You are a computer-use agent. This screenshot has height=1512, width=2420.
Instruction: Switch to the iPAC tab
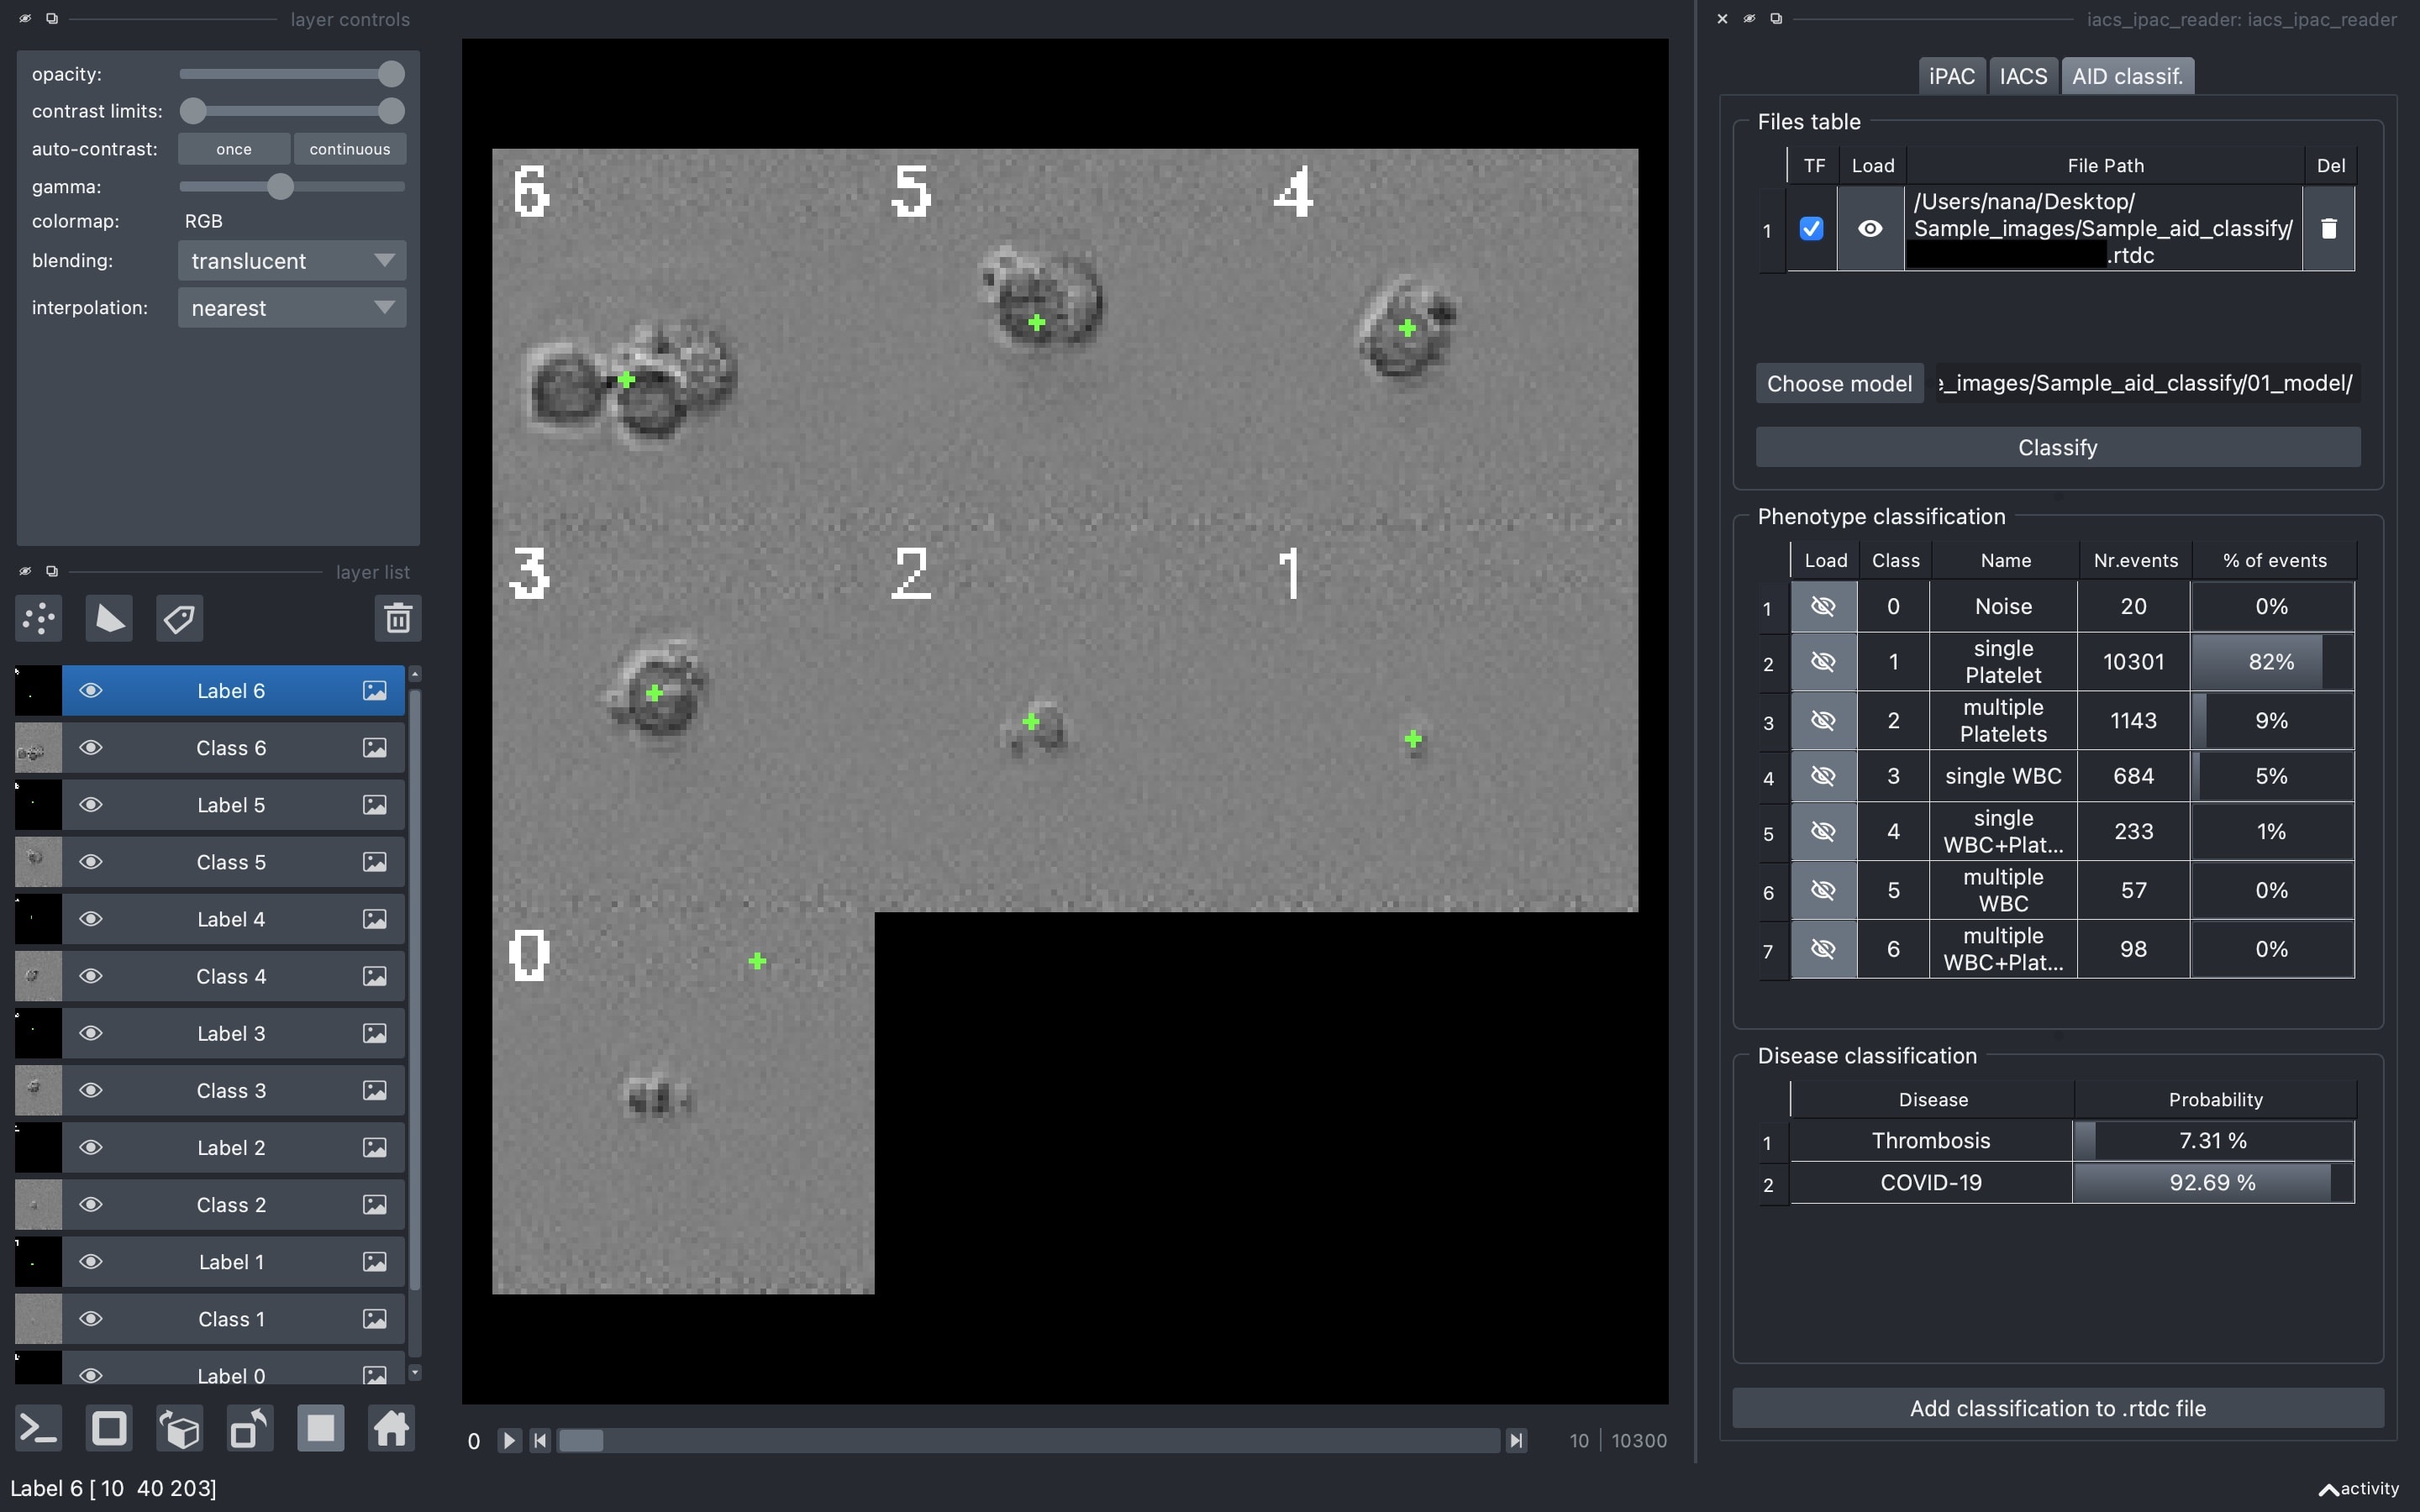(x=1951, y=77)
